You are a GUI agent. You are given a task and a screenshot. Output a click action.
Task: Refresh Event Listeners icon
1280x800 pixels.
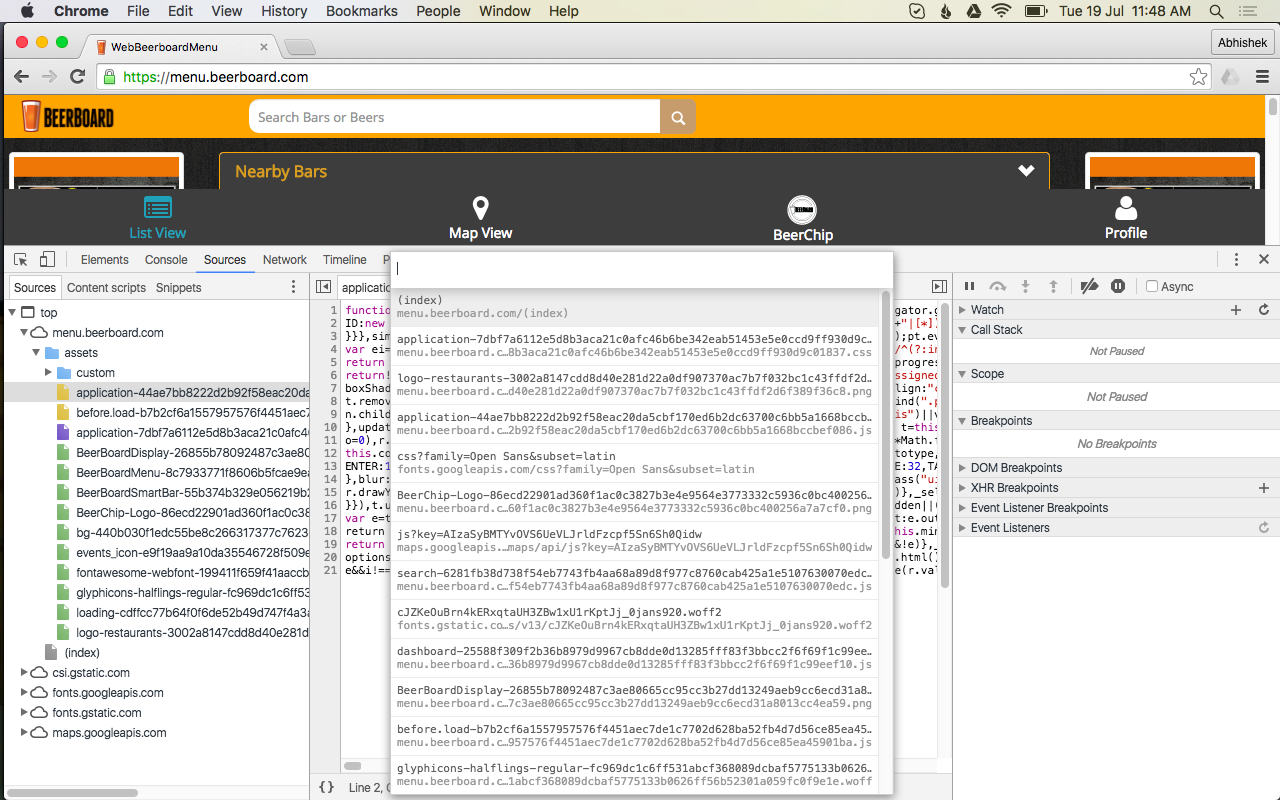click(x=1264, y=528)
